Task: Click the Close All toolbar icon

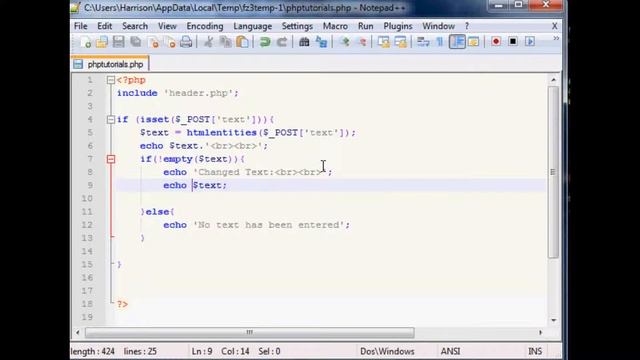Action: (x=170, y=42)
